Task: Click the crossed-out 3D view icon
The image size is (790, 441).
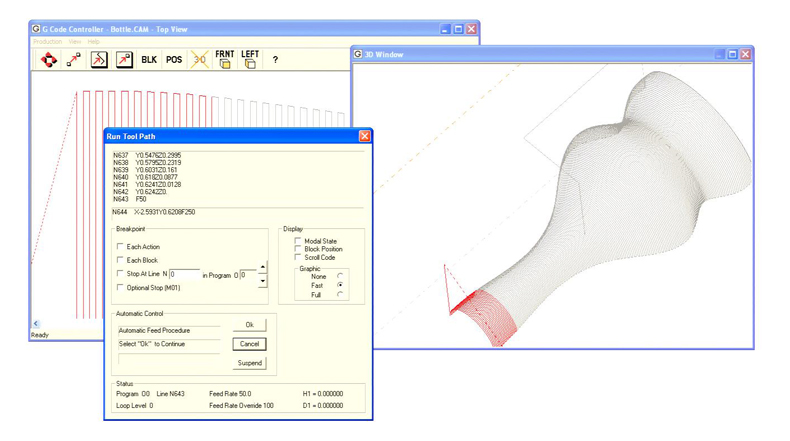Action: click(199, 60)
